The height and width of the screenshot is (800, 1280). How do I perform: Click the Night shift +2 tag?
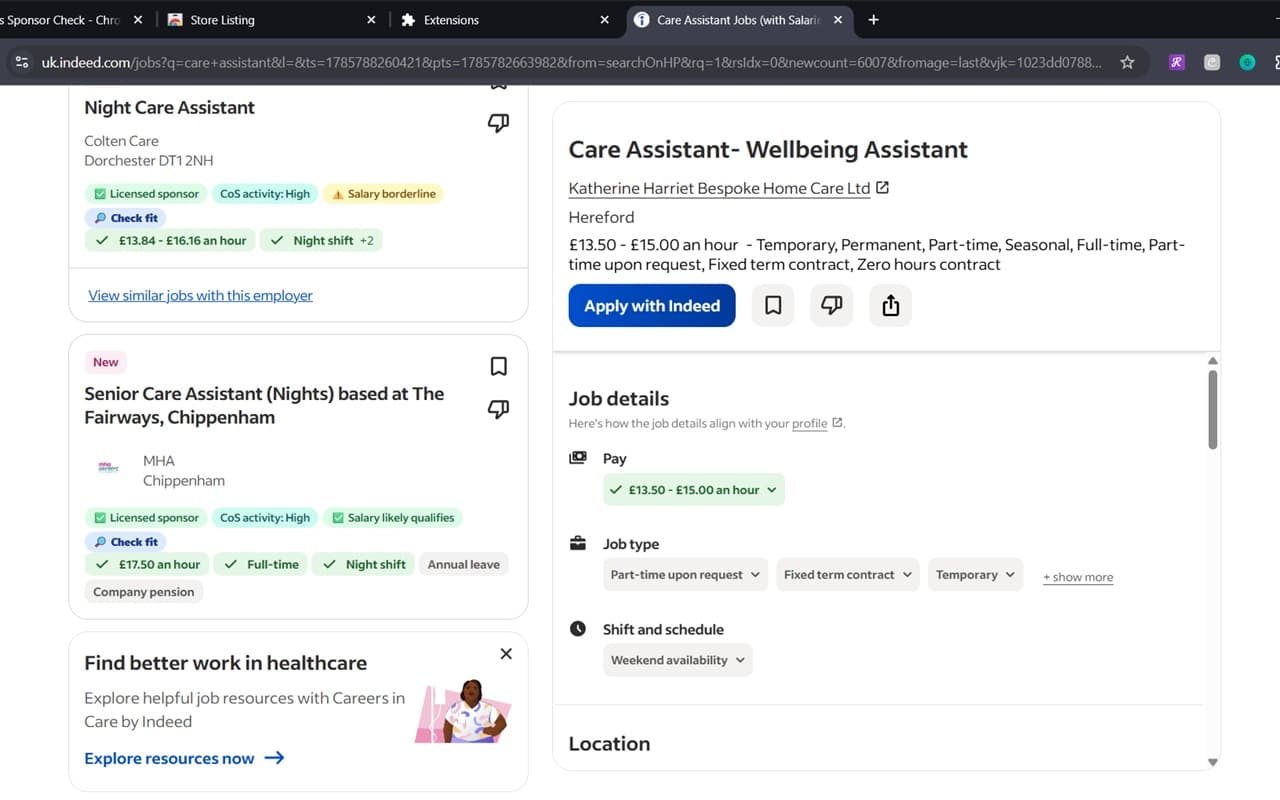[x=322, y=240]
